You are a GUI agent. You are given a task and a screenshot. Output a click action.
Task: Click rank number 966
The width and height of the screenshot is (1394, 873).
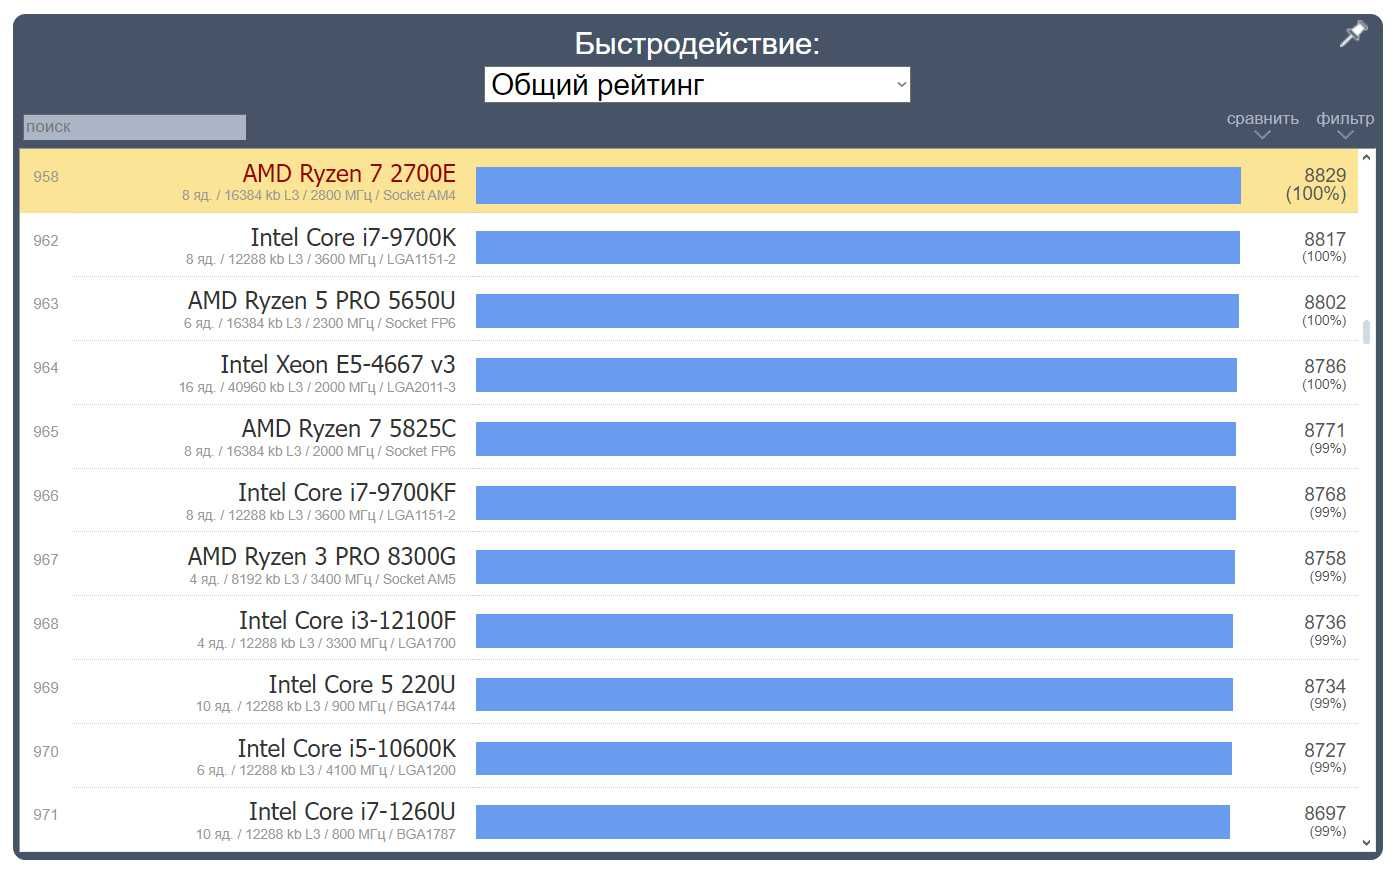(x=46, y=496)
